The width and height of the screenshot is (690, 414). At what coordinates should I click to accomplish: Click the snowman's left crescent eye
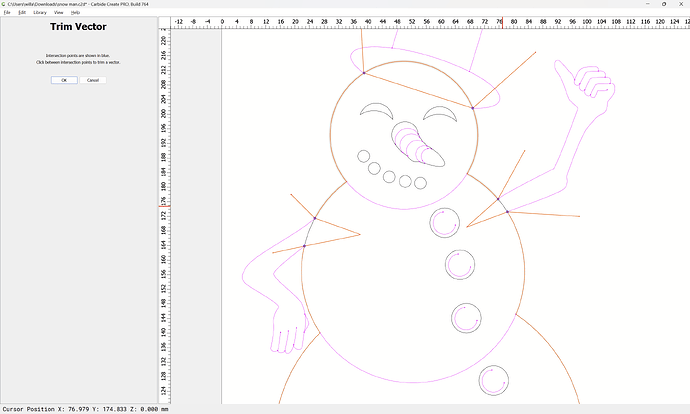click(x=376, y=110)
